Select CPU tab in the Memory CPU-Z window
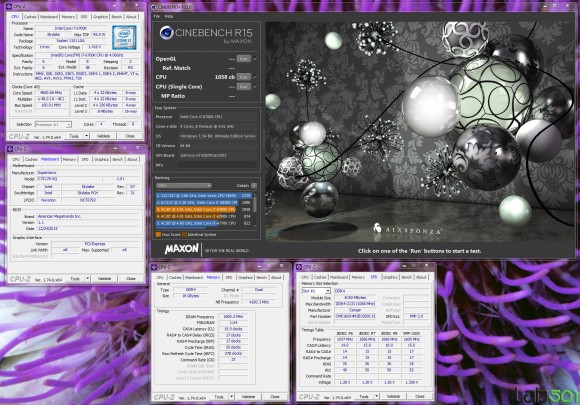Viewport: 580px width, 405px height. (x=160, y=277)
